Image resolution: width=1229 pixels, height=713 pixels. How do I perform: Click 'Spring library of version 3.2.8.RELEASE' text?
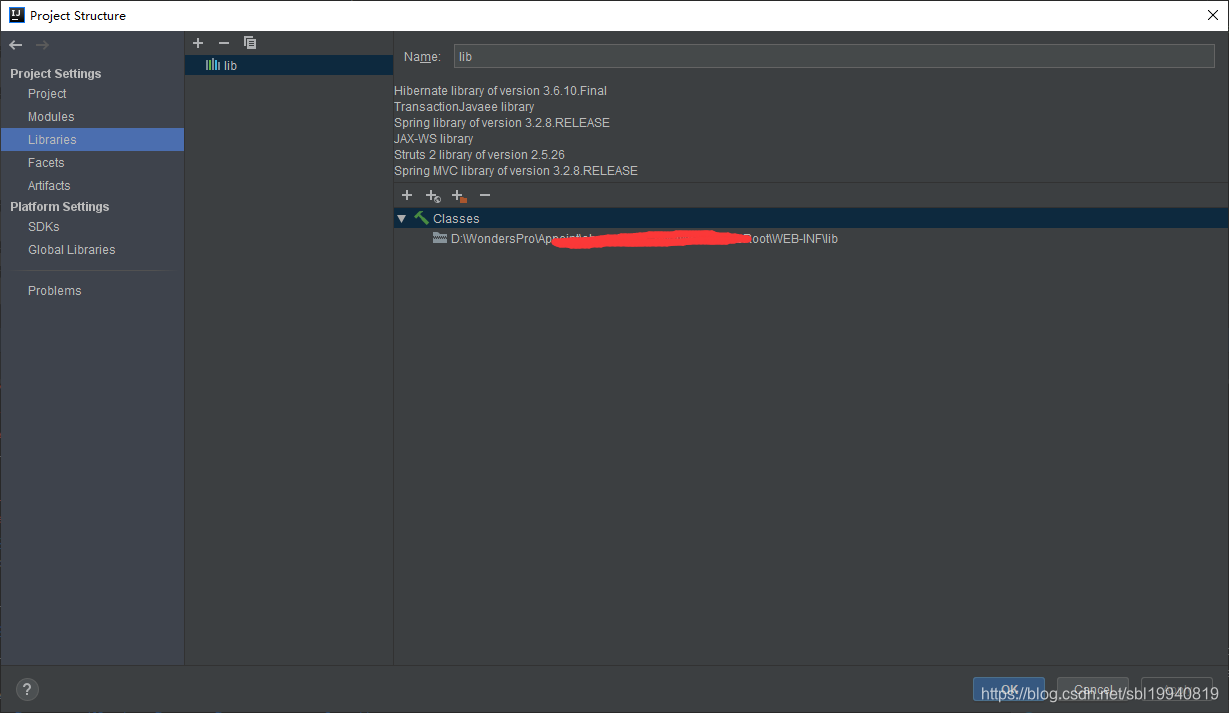(502, 123)
